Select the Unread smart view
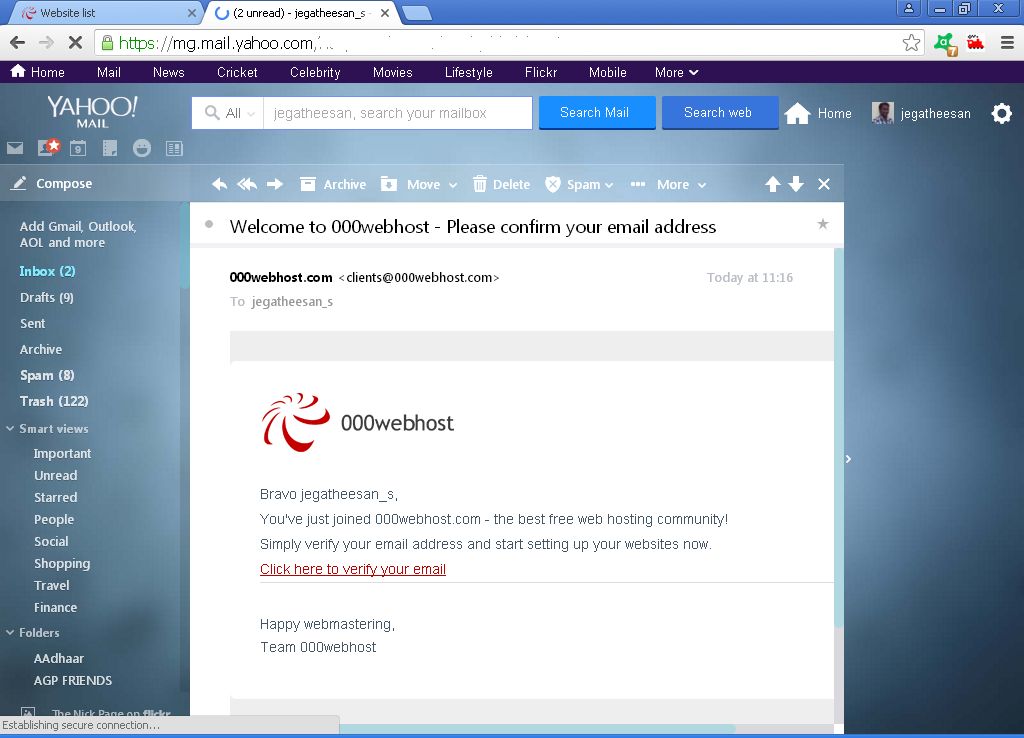1024x738 pixels. point(56,475)
